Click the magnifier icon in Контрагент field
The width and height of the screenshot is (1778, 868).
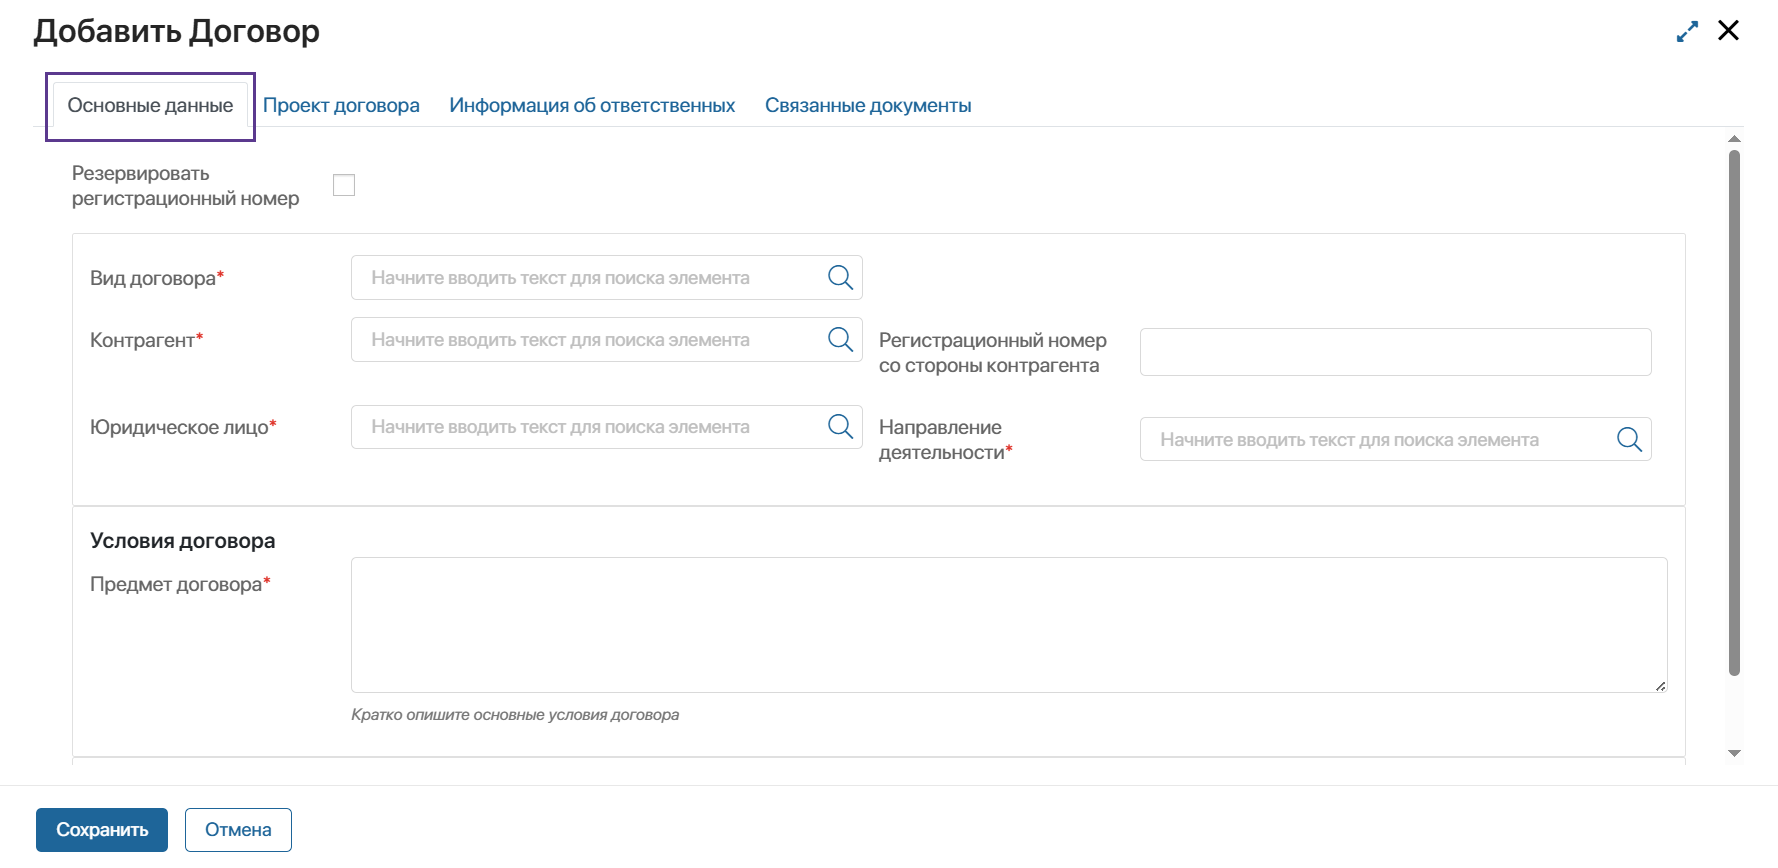[x=840, y=340]
